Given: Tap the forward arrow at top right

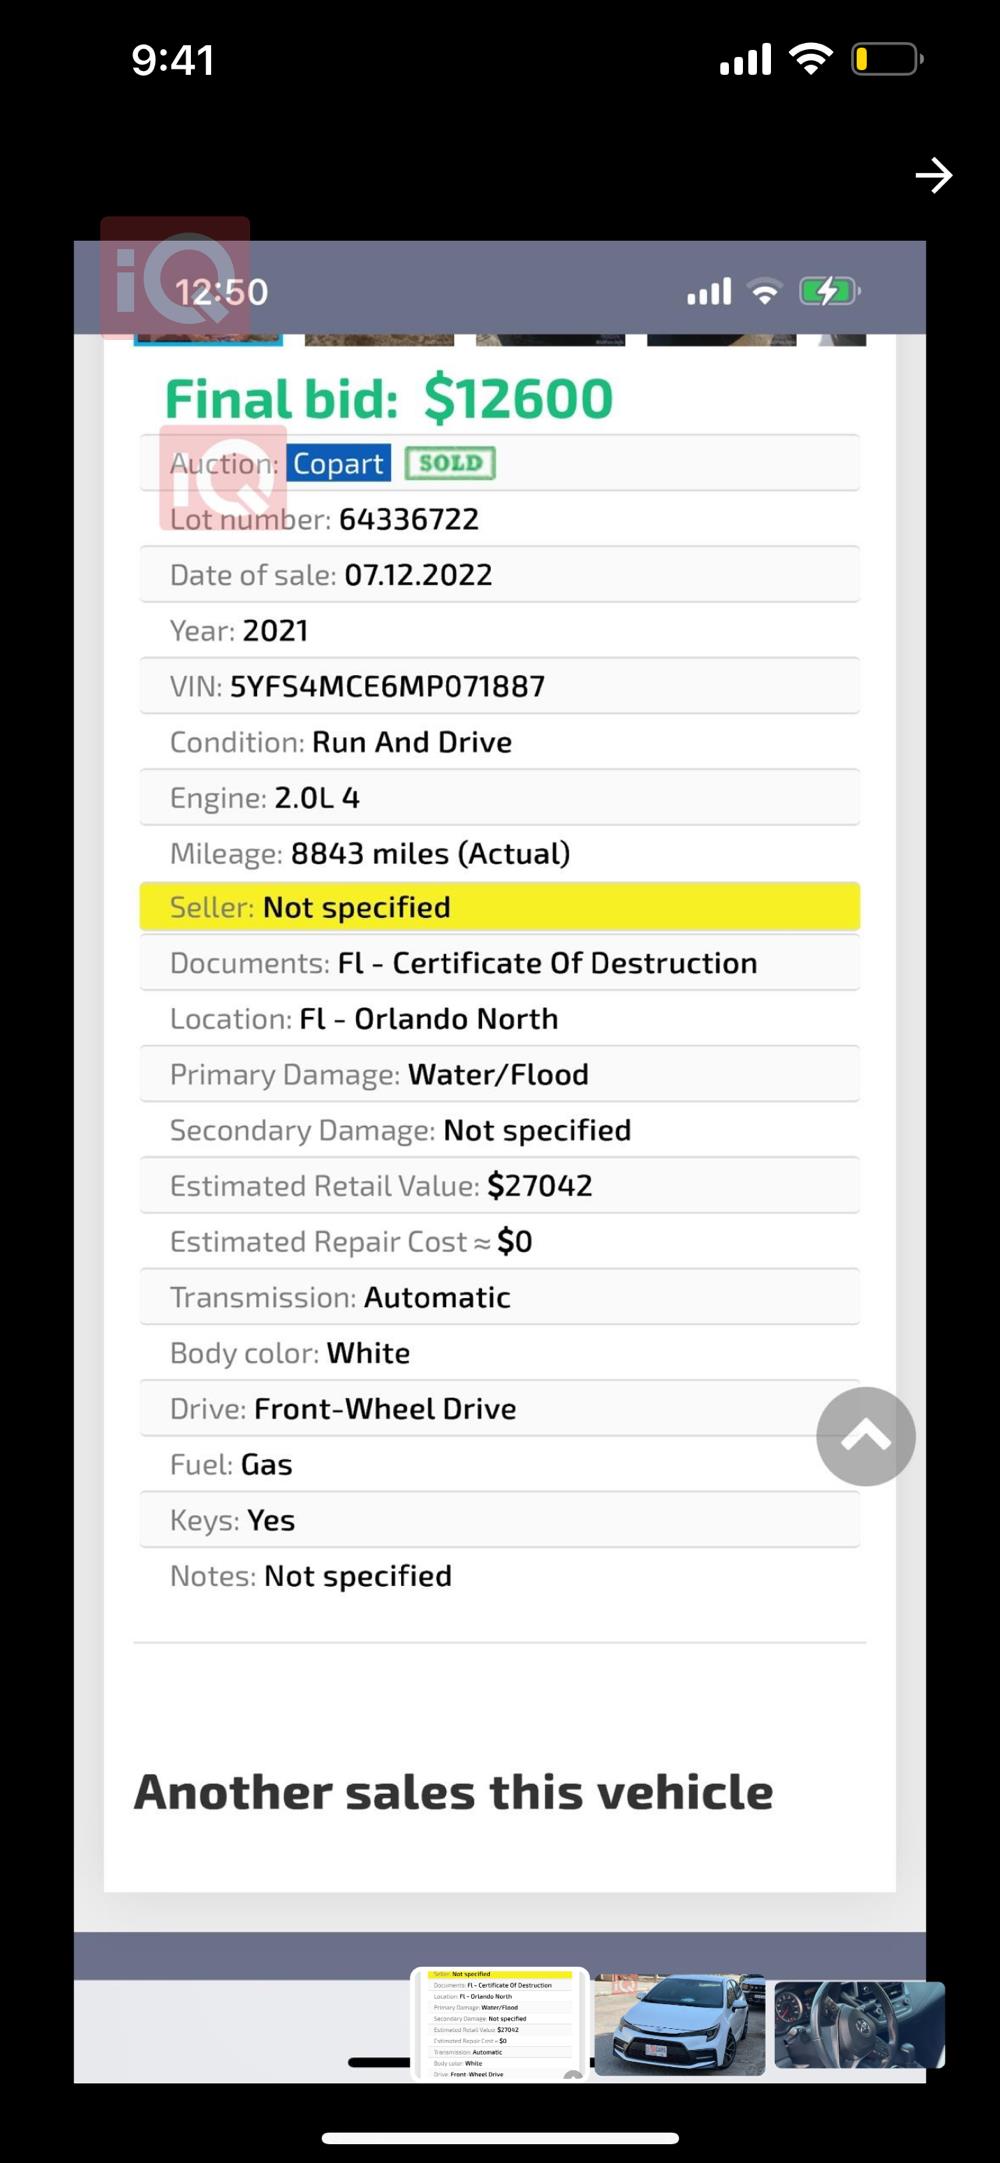Looking at the screenshot, I should 933,176.
